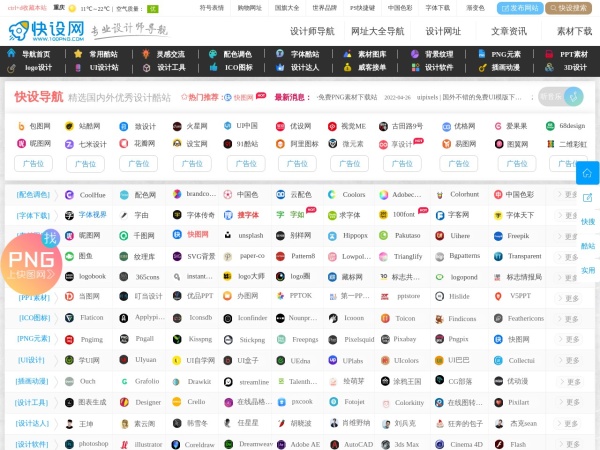Expand 更多 in 设计达人 row
Screen dimensions: 600x450
click(569, 423)
